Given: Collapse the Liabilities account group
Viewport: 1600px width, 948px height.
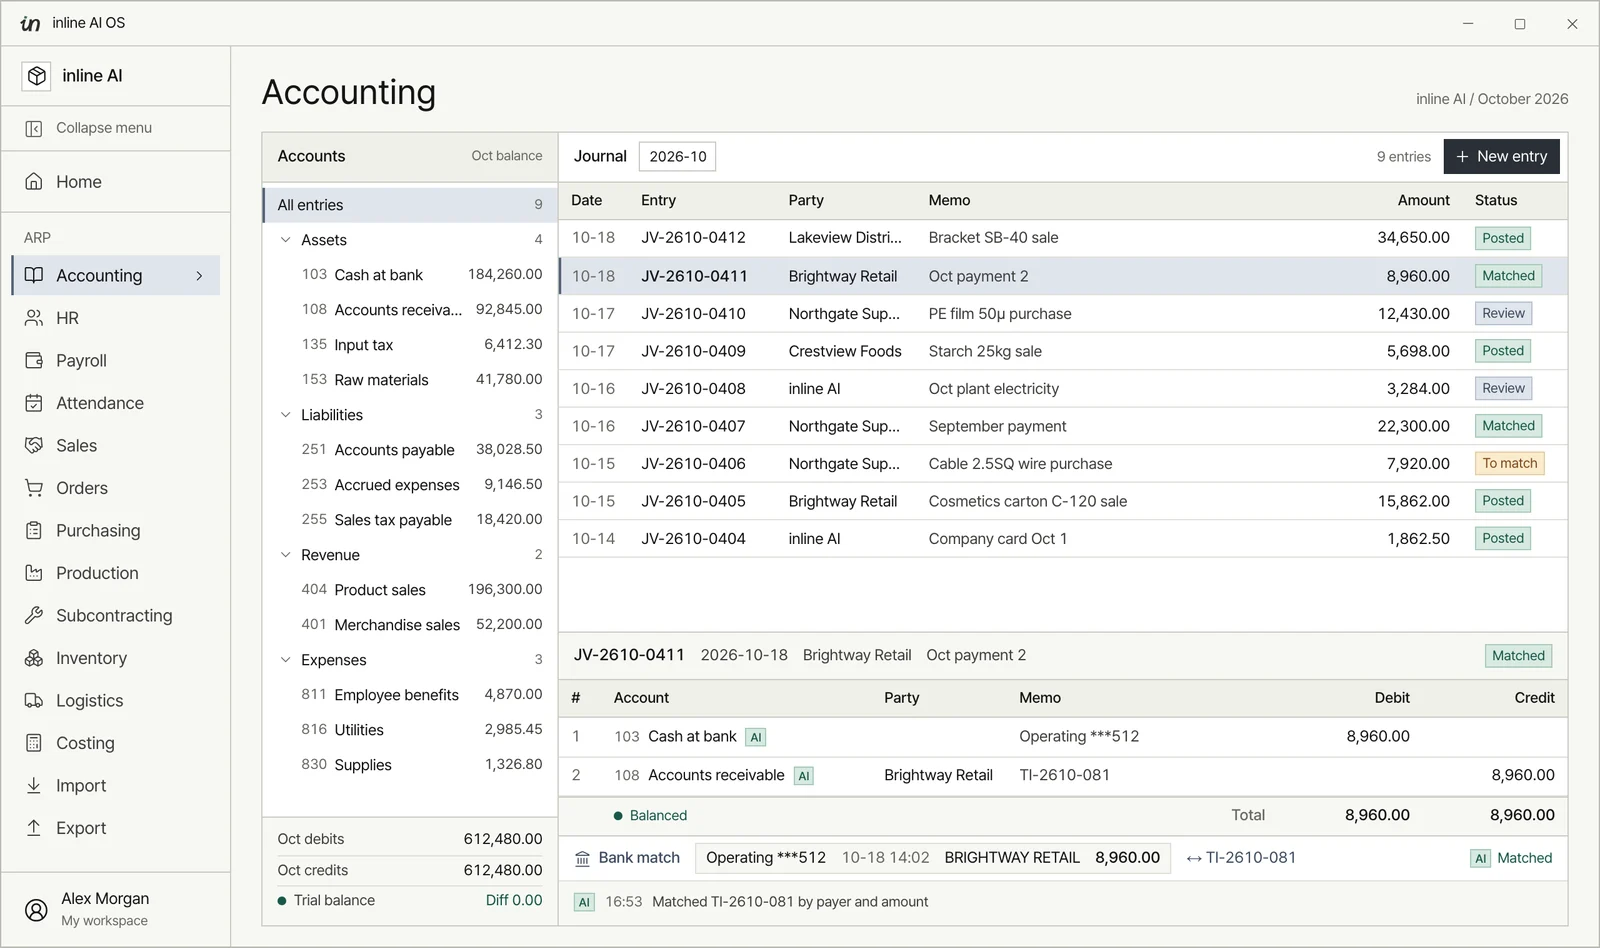Looking at the screenshot, I should [285, 415].
